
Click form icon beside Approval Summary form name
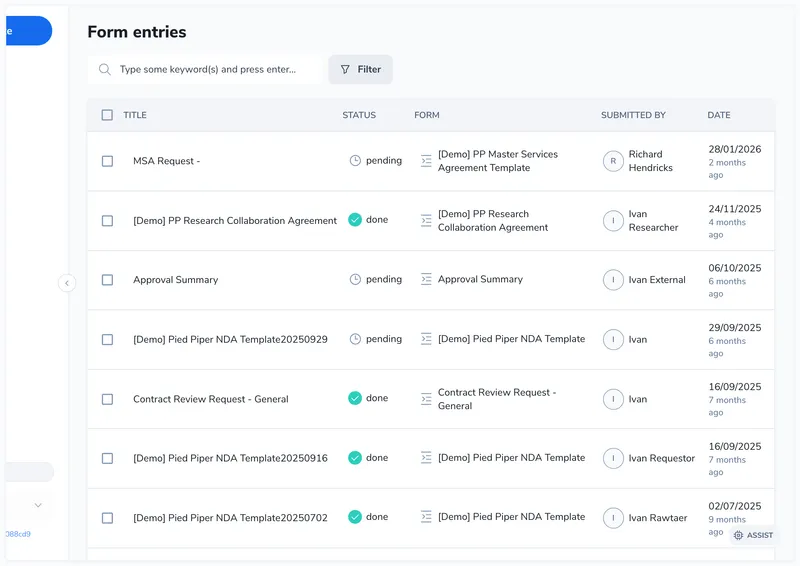click(x=426, y=279)
